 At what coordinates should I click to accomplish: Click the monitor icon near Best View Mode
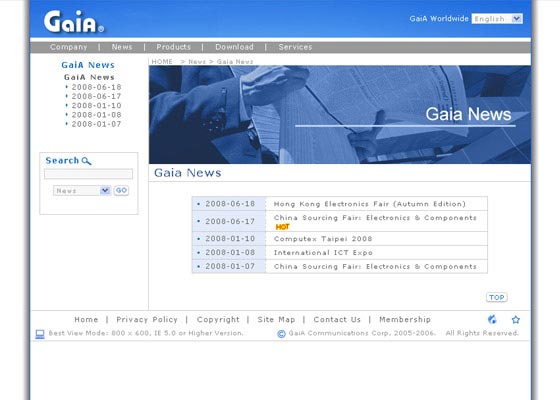point(40,334)
